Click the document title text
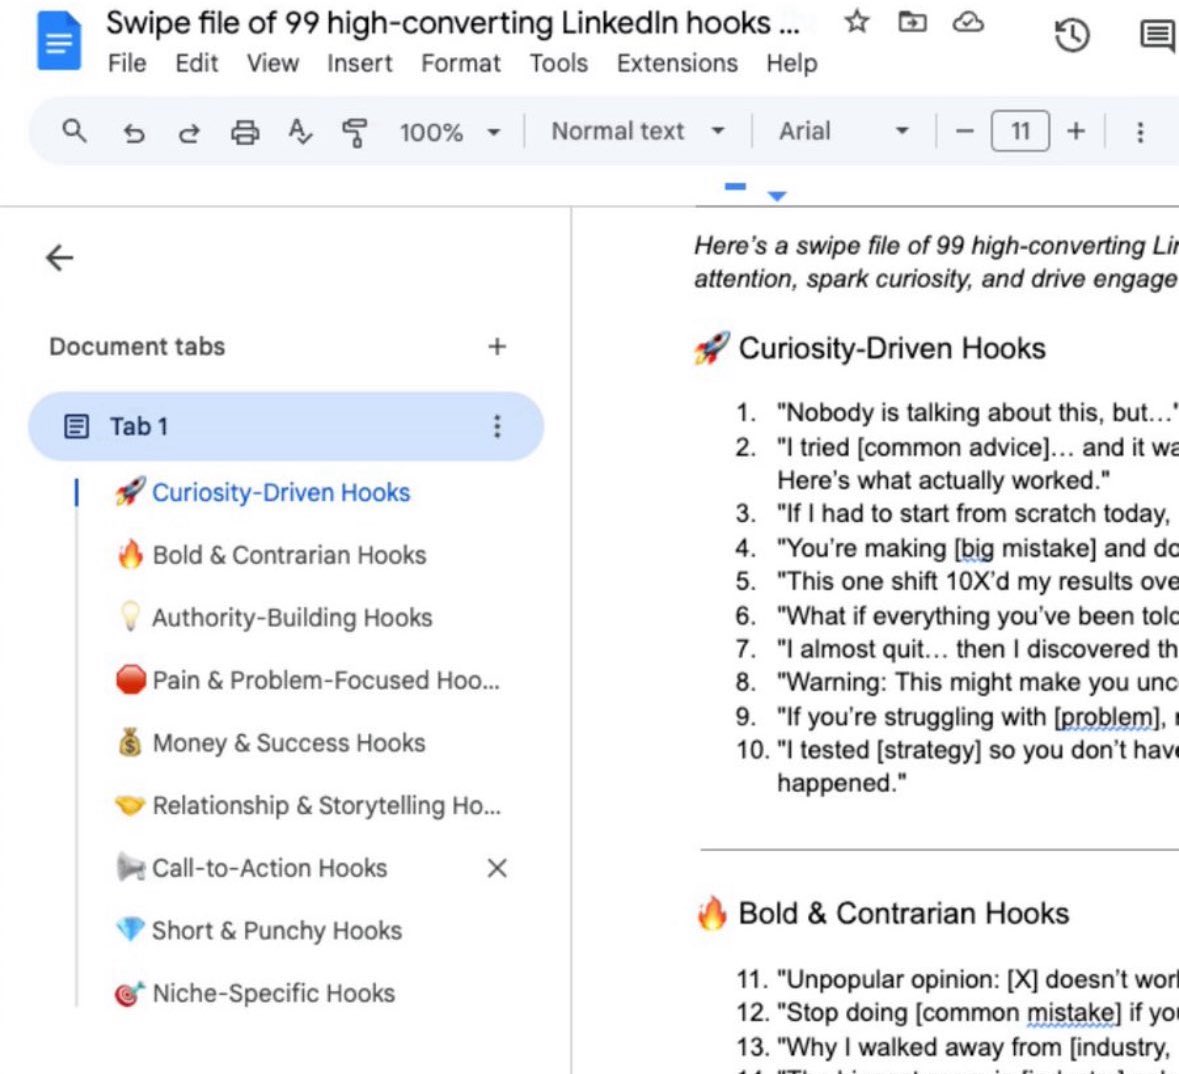This screenshot has height=1074, width=1179. (452, 23)
